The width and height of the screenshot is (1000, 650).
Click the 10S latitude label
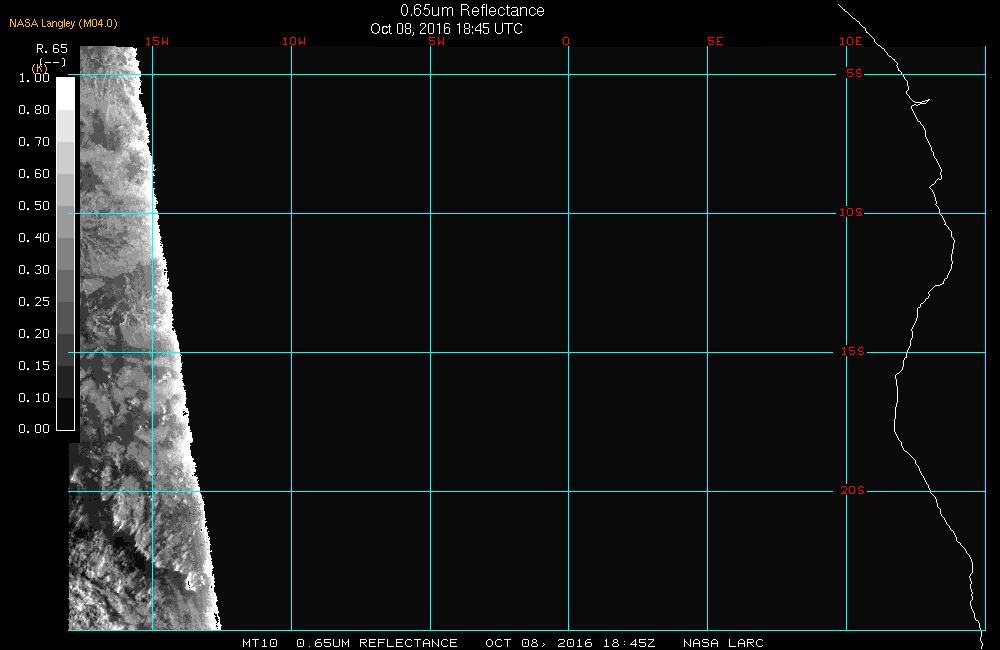(853, 213)
